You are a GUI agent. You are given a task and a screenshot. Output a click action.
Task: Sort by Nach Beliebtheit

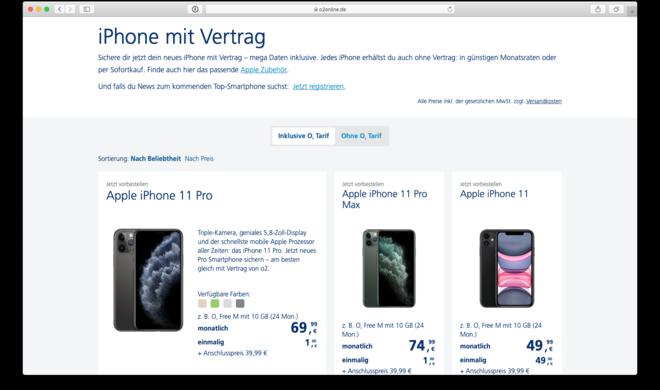(155, 159)
